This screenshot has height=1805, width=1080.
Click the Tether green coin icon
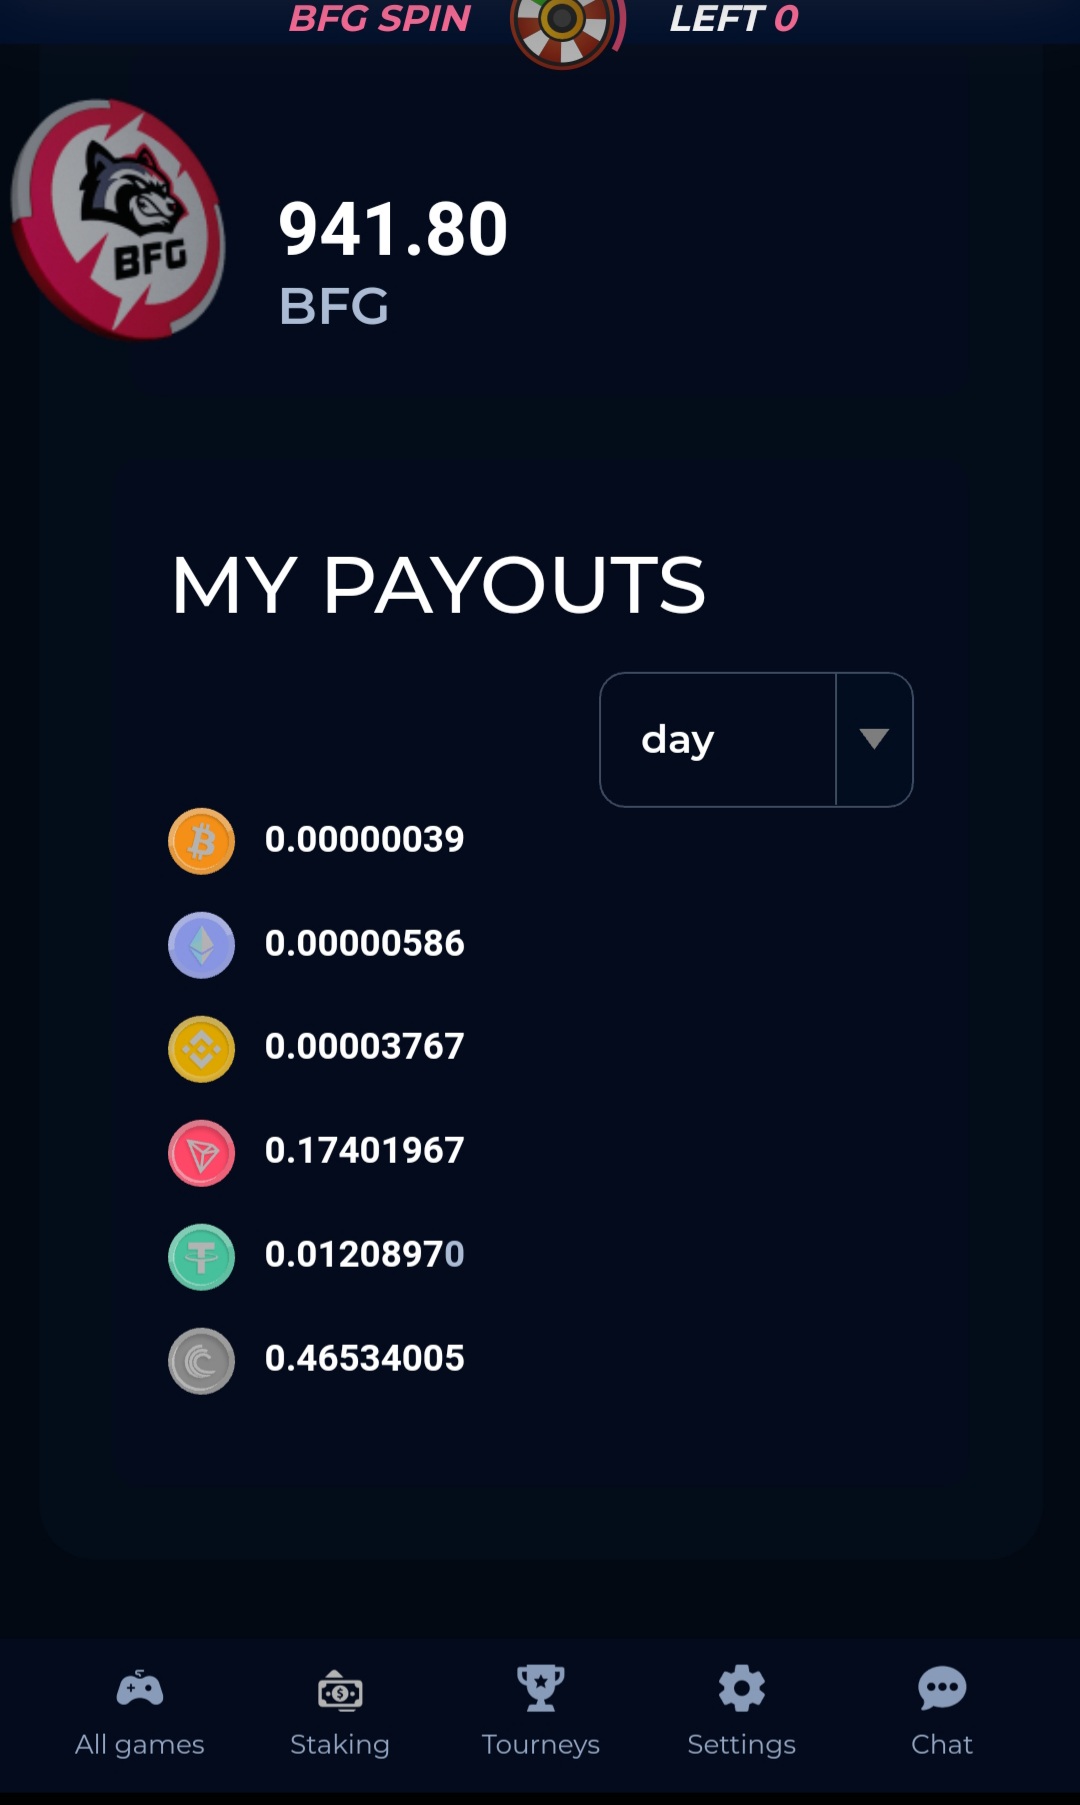[201, 1257]
